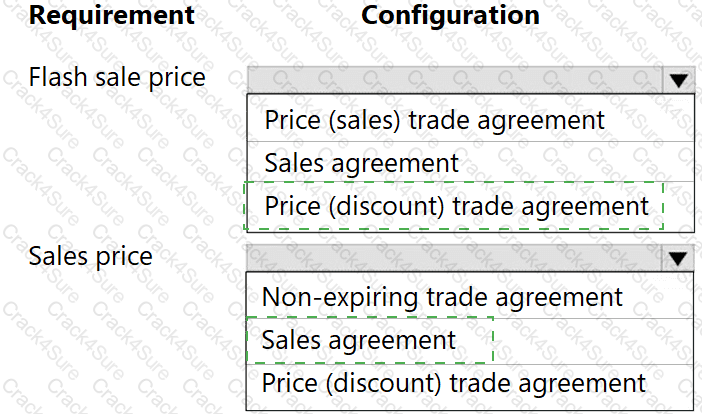Click the Configuration column header

click(450, 15)
